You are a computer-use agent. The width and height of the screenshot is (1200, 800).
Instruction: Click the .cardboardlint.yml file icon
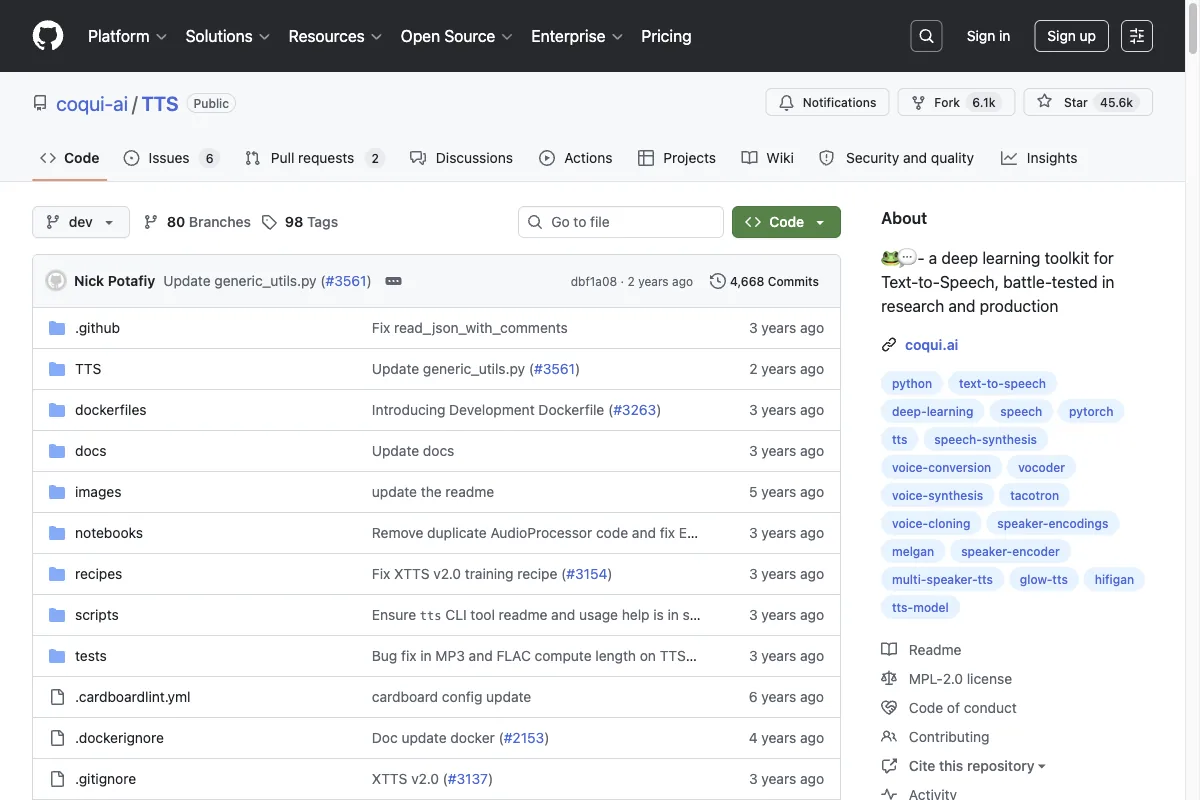click(x=57, y=697)
